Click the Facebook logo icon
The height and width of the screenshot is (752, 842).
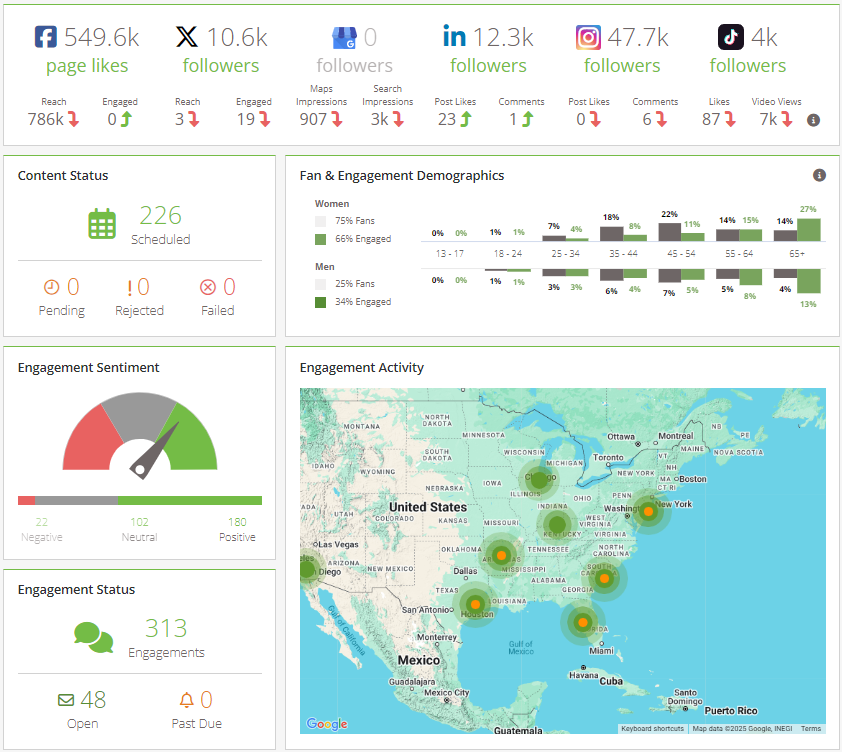tap(46, 38)
